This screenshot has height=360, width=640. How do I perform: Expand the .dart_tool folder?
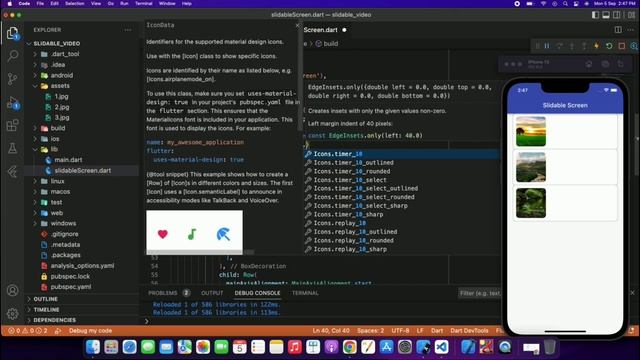coord(35,54)
